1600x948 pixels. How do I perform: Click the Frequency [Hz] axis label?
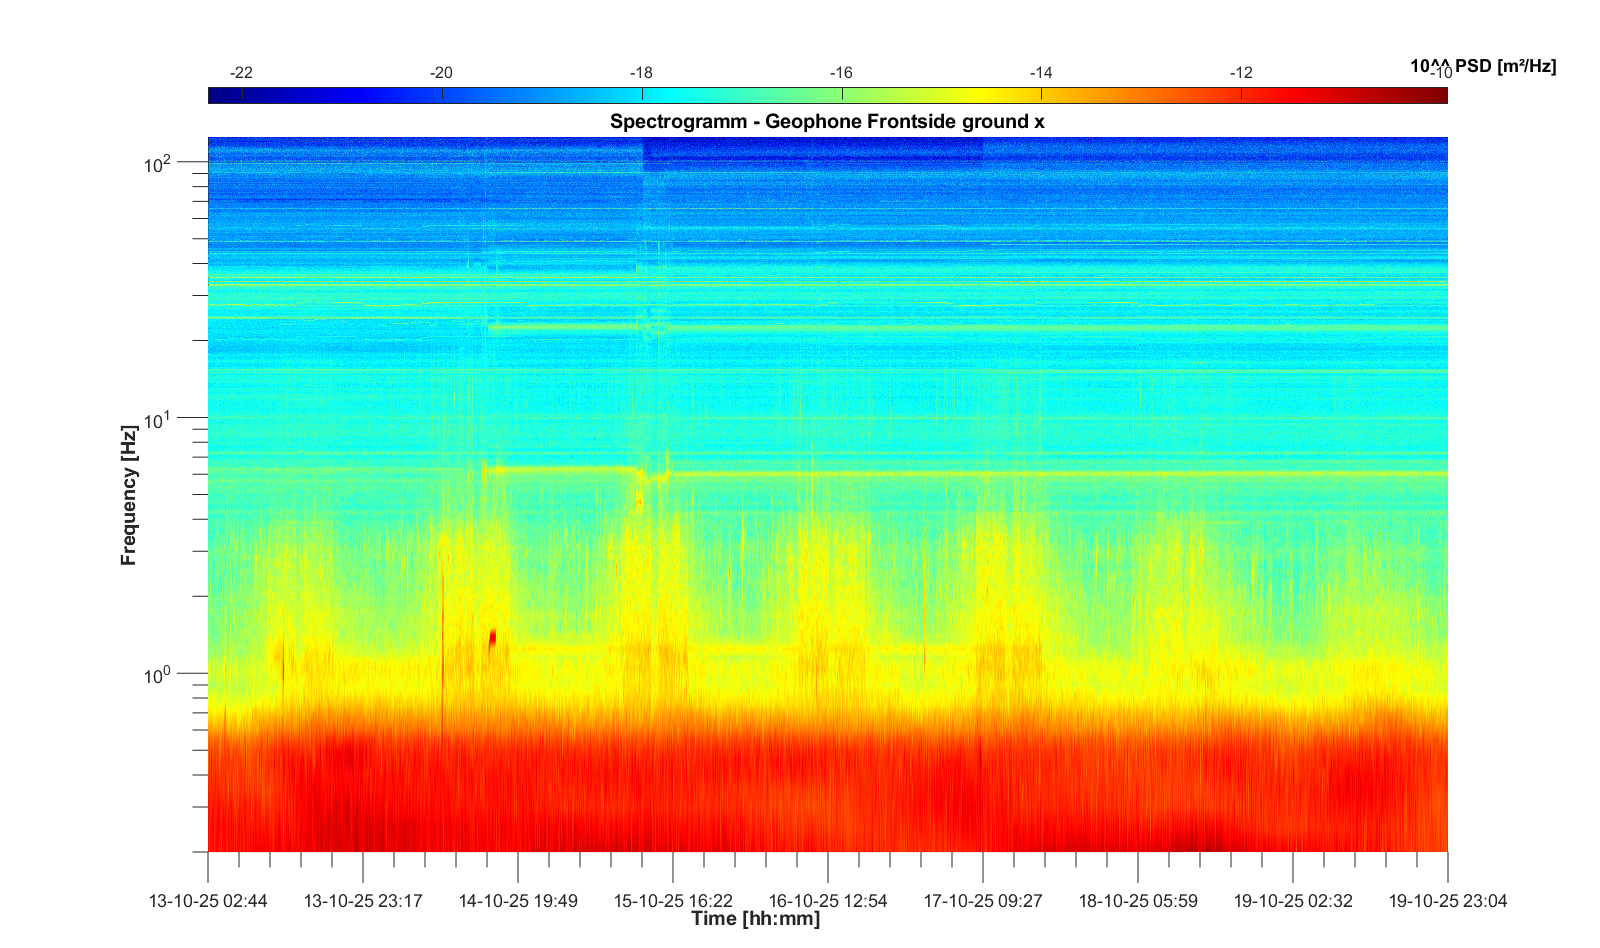(x=128, y=495)
